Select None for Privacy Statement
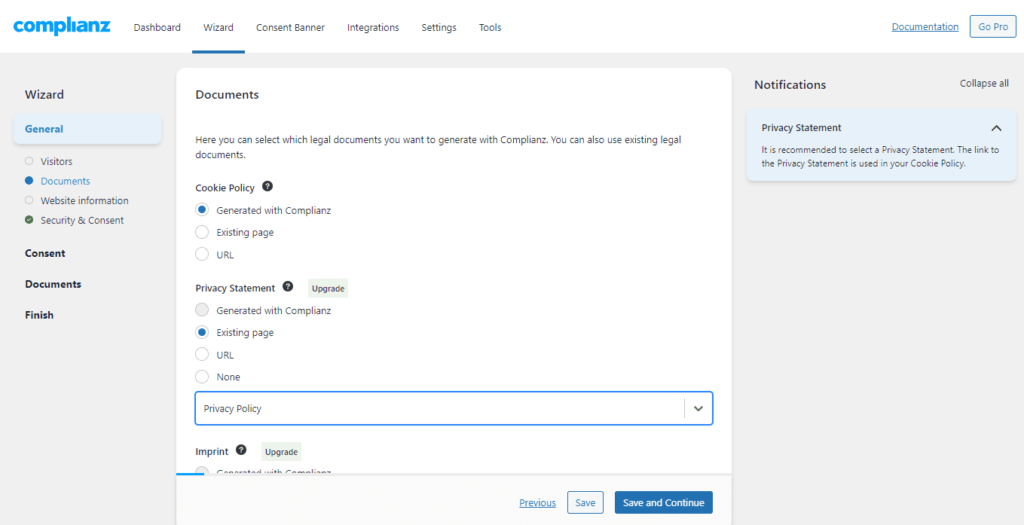This screenshot has height=525, width=1024. 202,377
